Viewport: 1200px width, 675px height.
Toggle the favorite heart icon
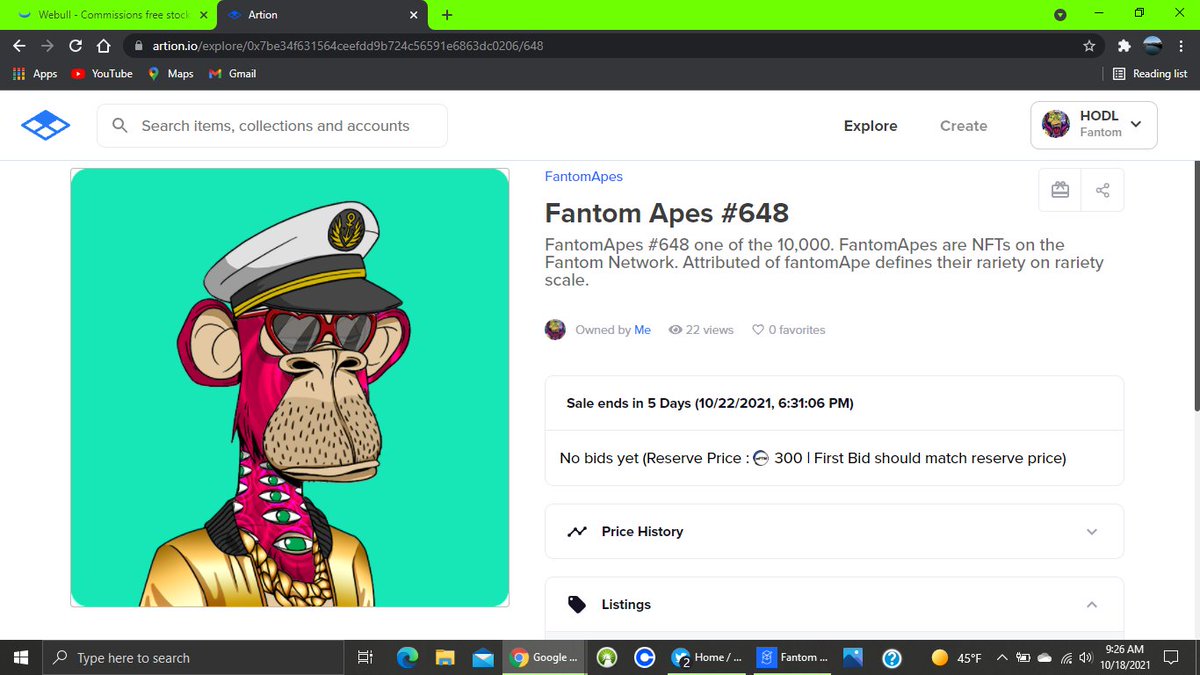coord(758,330)
